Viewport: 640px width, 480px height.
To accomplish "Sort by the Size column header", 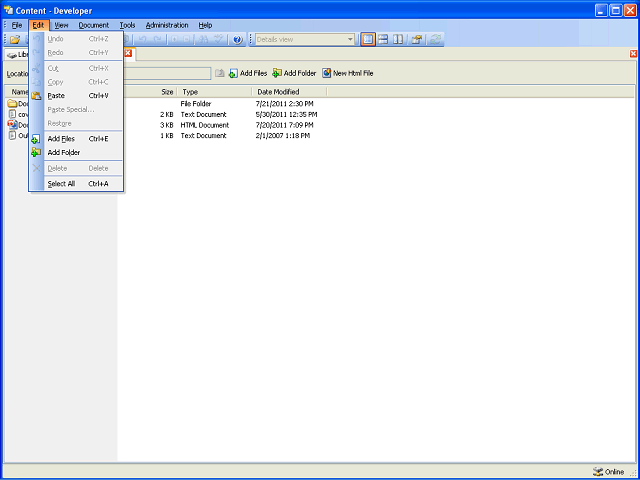I will (x=167, y=92).
